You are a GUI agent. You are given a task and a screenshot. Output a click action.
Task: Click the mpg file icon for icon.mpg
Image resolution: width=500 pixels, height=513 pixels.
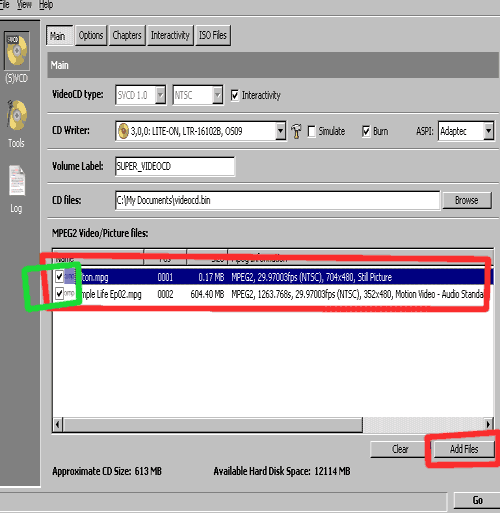pyautogui.click(x=70, y=277)
